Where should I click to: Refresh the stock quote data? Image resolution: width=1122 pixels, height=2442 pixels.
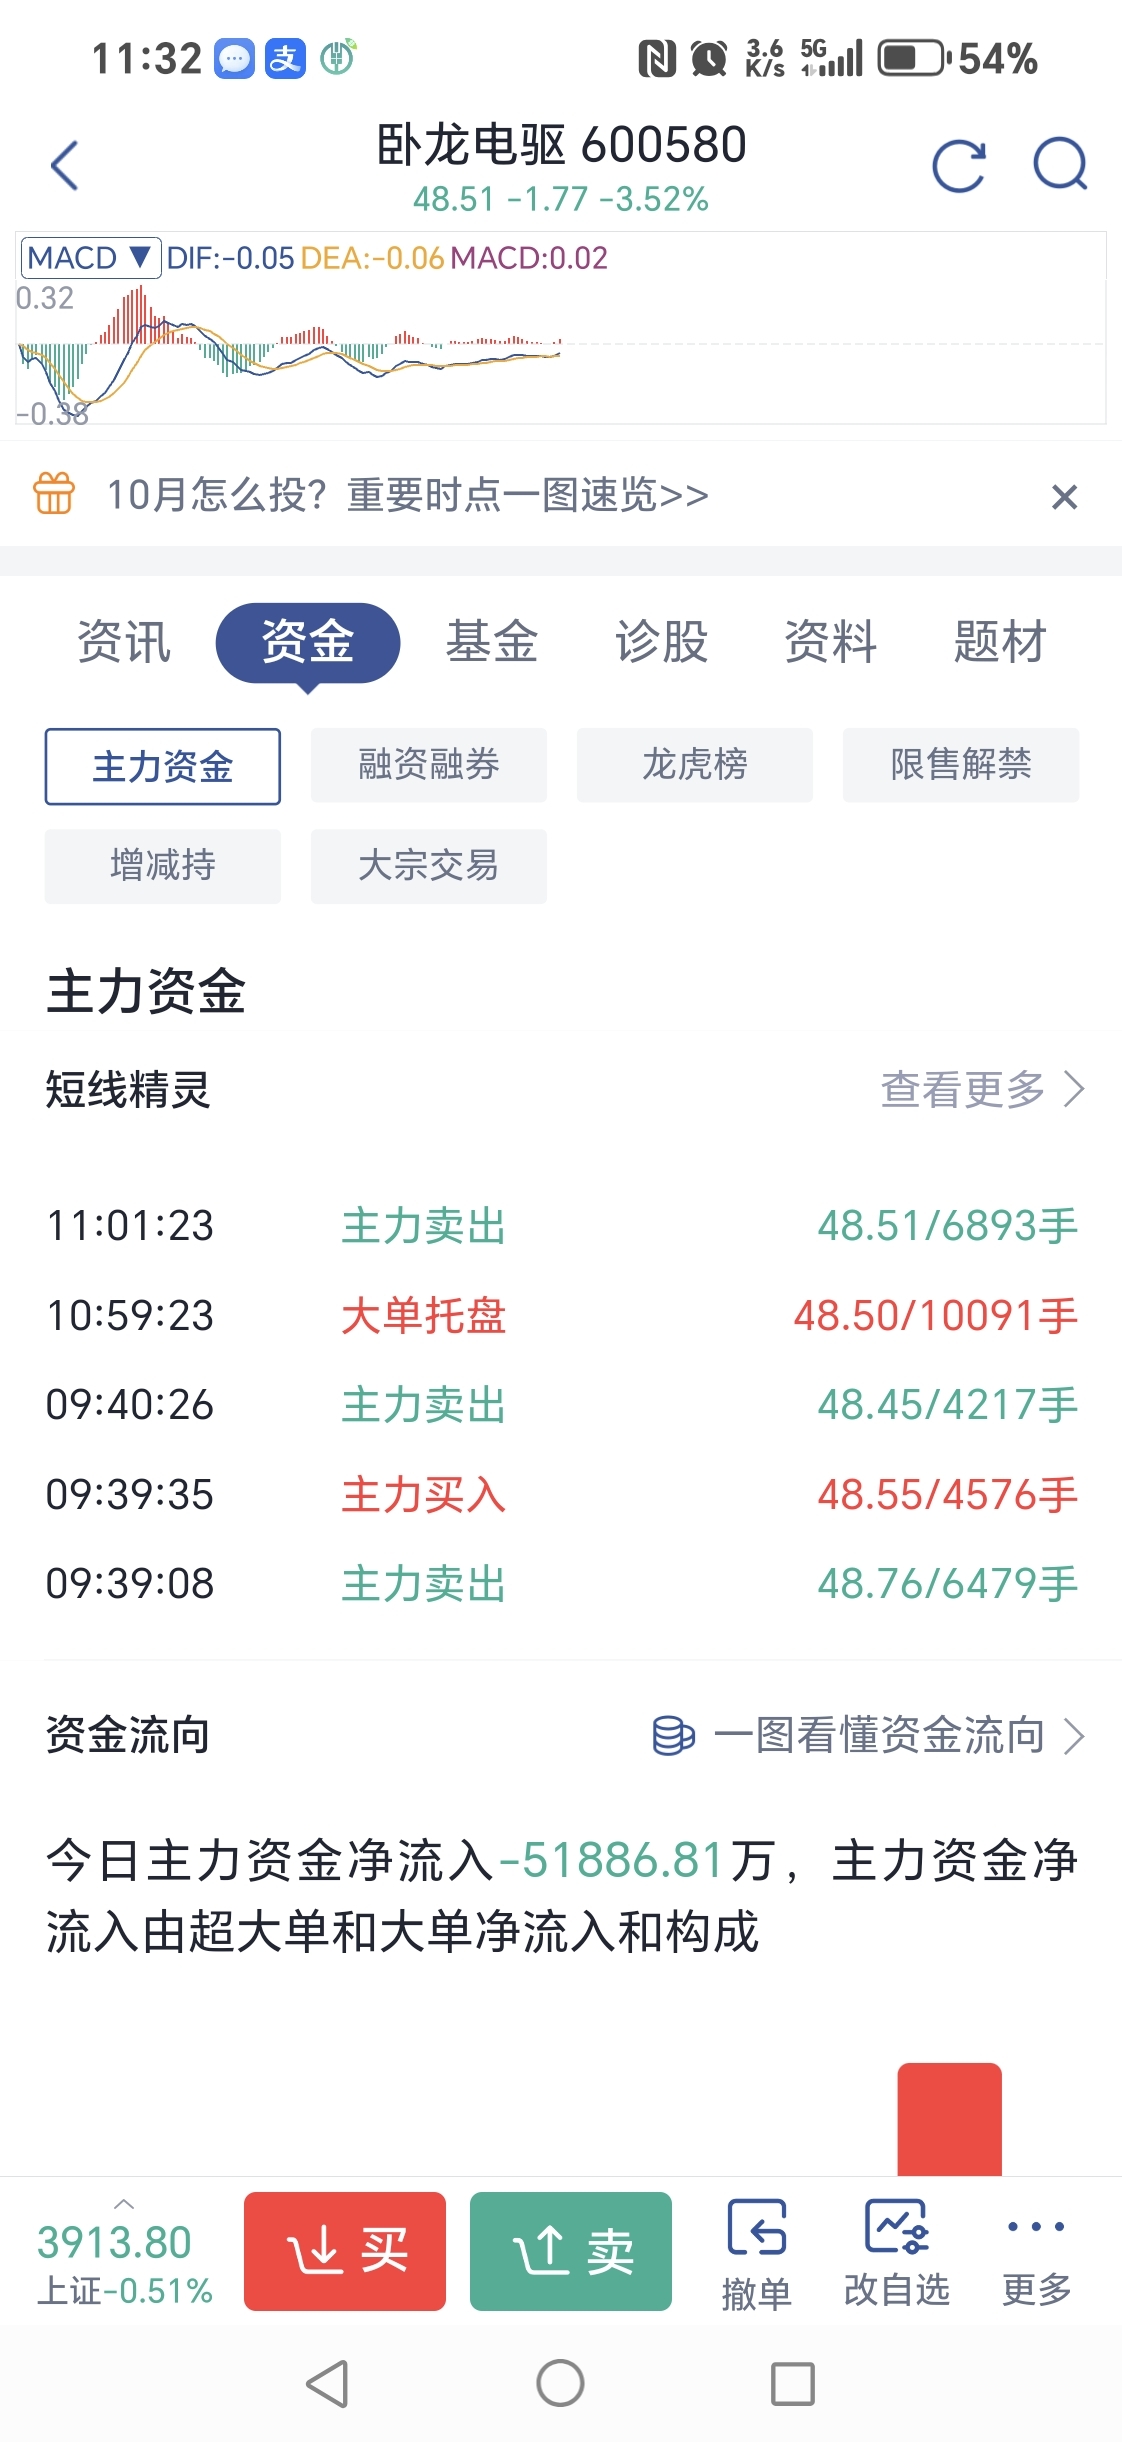click(x=958, y=165)
